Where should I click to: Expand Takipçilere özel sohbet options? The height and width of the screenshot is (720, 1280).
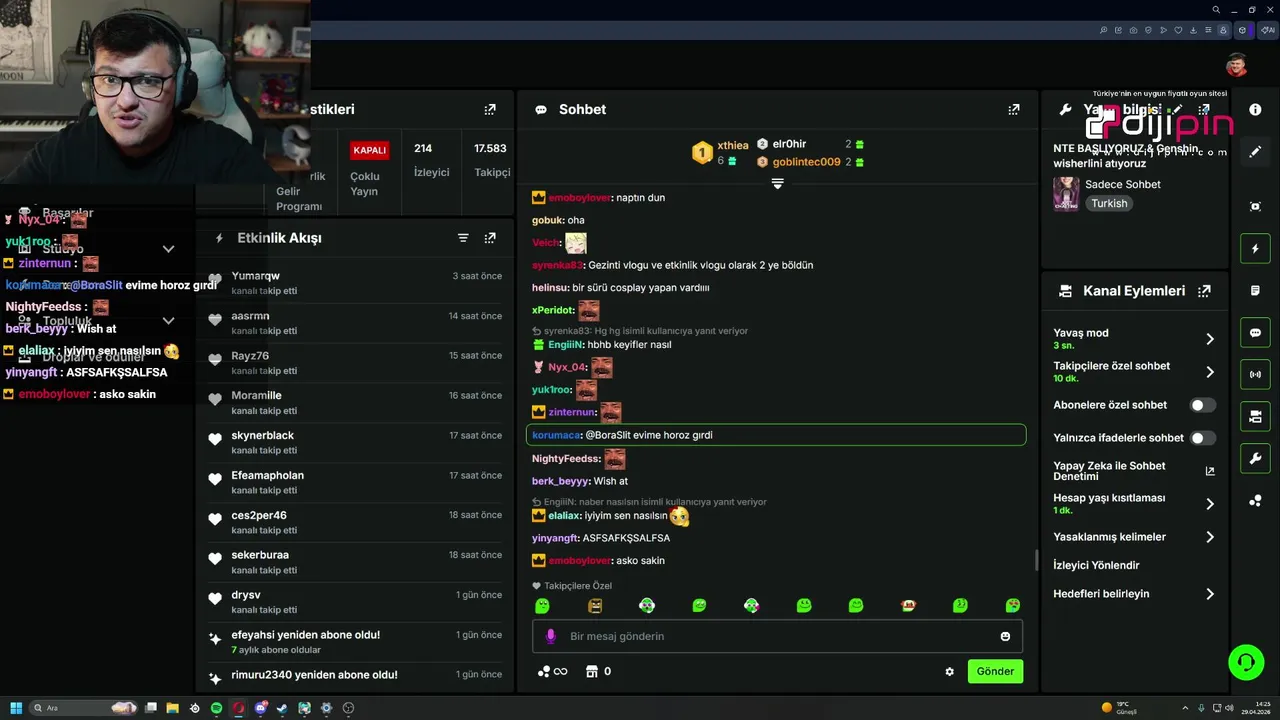click(1210, 372)
